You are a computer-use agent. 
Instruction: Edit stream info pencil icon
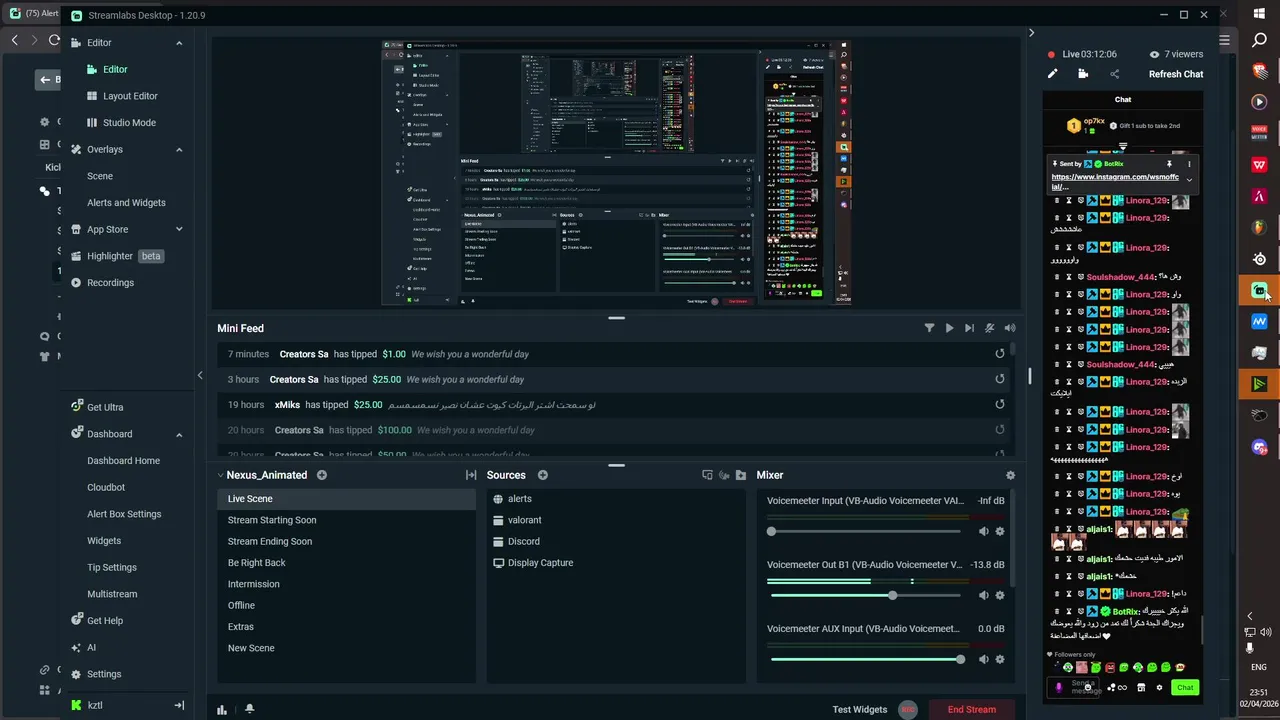coord(1052,74)
